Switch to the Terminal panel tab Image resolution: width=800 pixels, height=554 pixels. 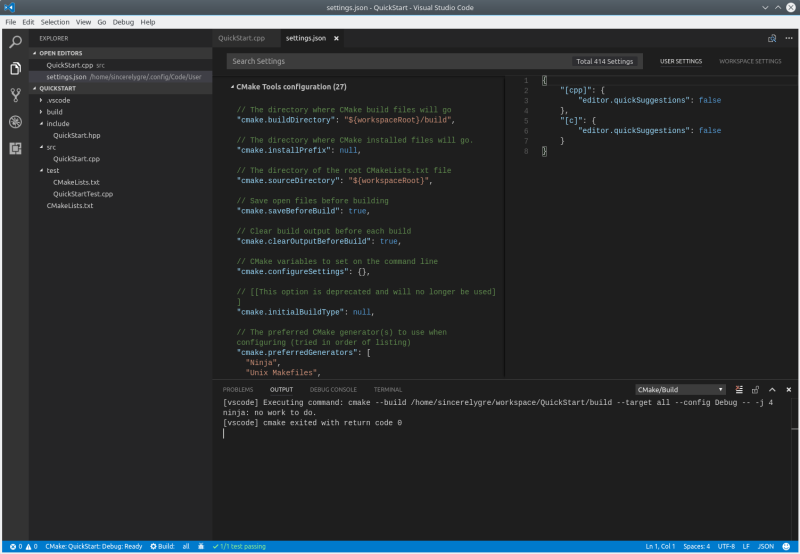tap(388, 390)
